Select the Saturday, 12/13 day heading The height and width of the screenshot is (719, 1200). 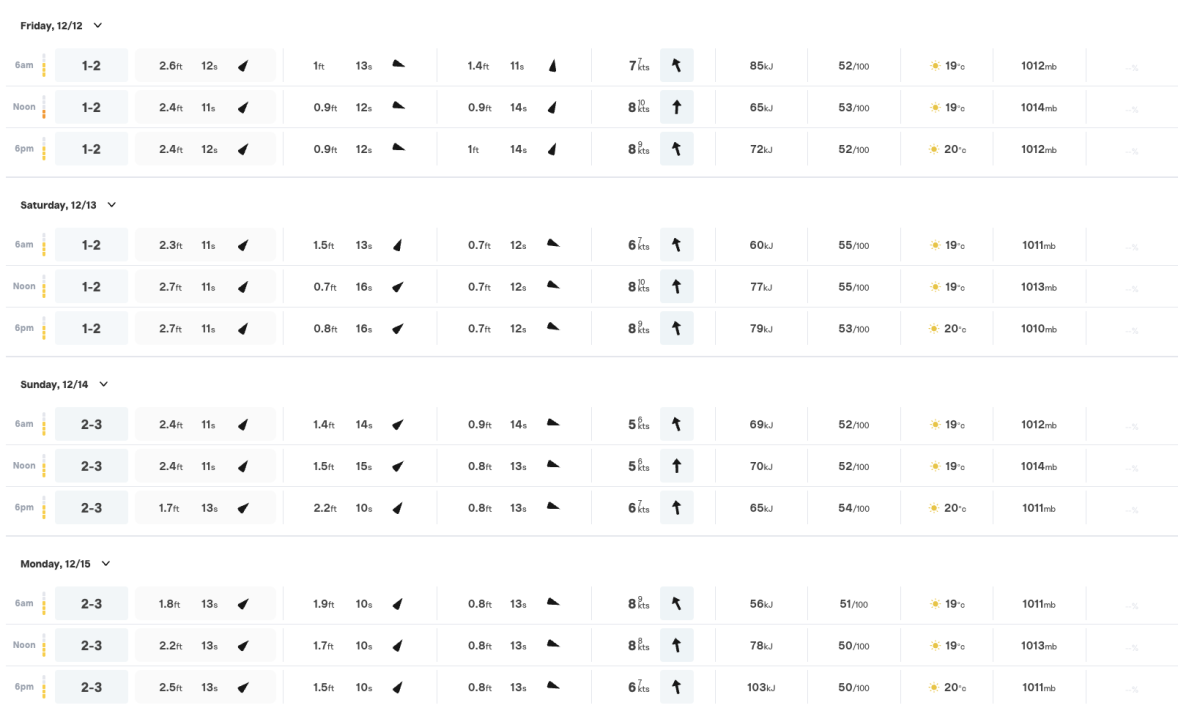(58, 205)
